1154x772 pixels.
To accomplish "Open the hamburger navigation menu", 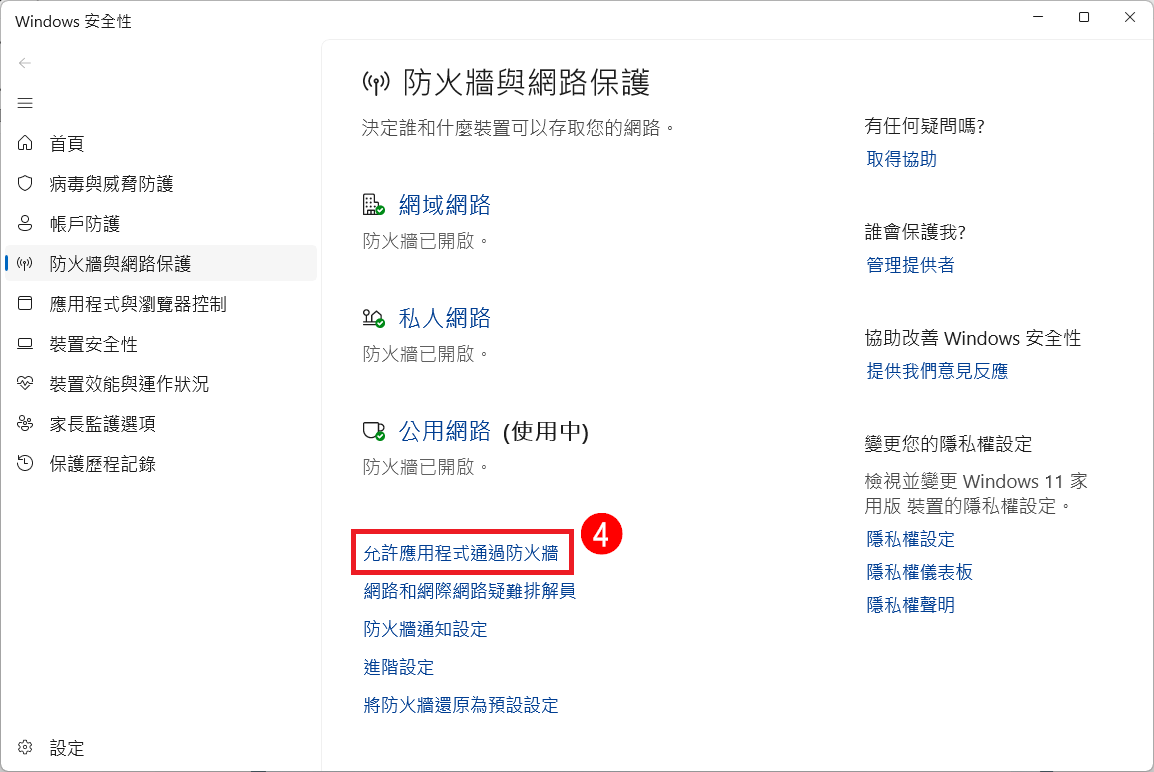I will [26, 103].
